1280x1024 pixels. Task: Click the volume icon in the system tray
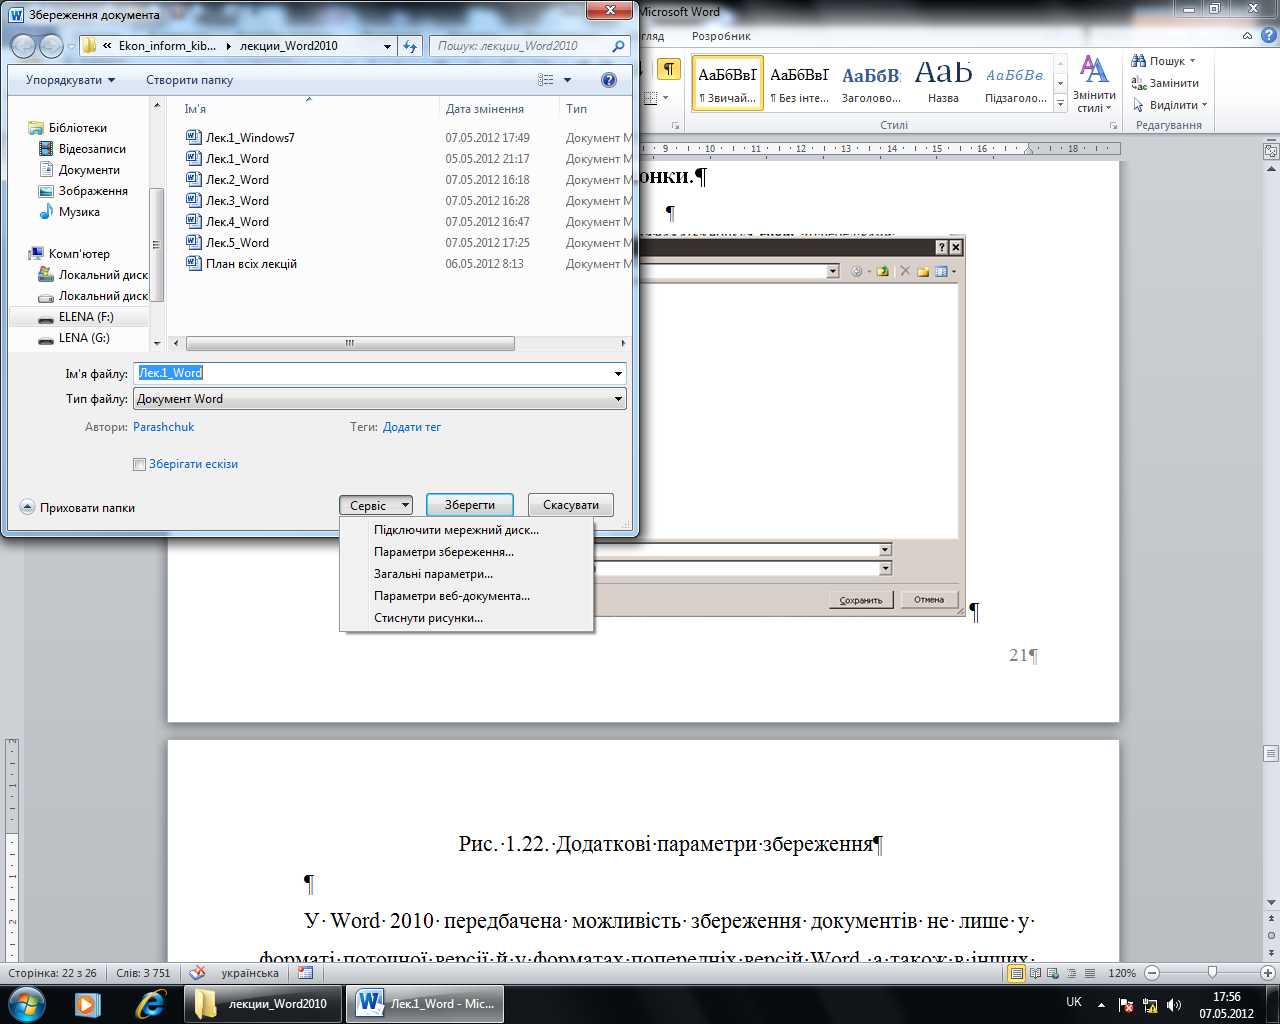[x=1174, y=1005]
